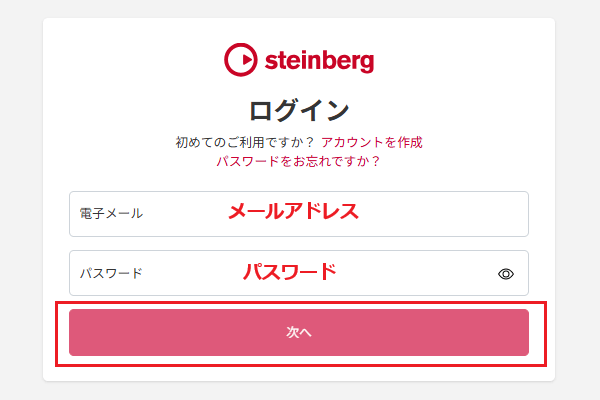Click the 次へ text inside the pink button

(x=299, y=332)
